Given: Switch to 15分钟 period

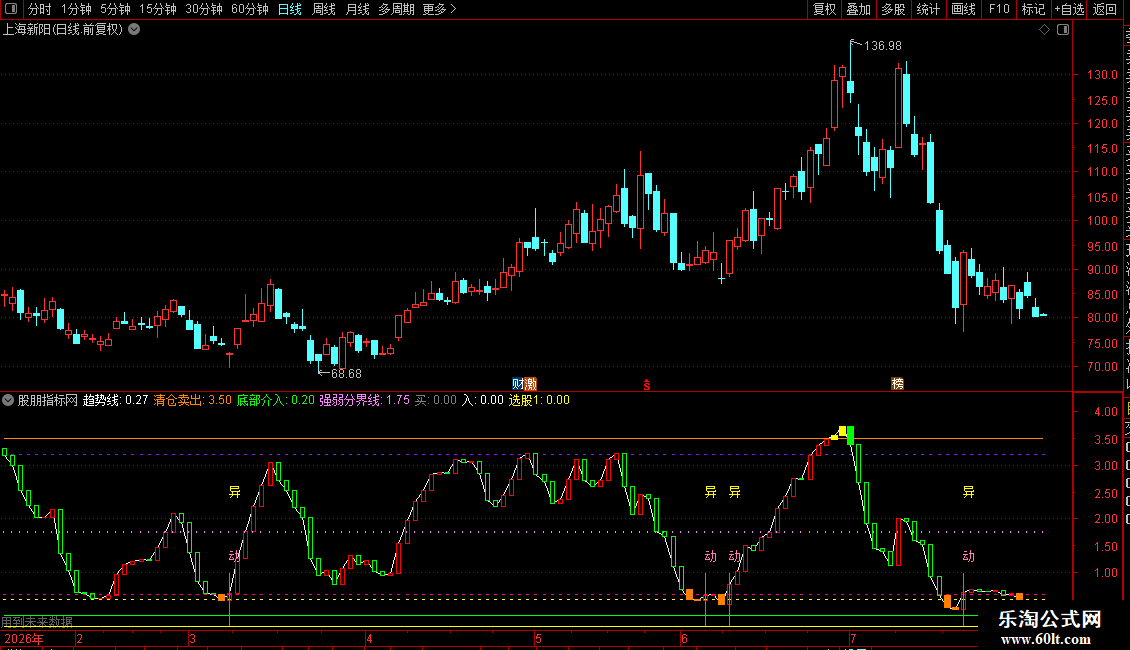Looking at the screenshot, I should point(158,9).
